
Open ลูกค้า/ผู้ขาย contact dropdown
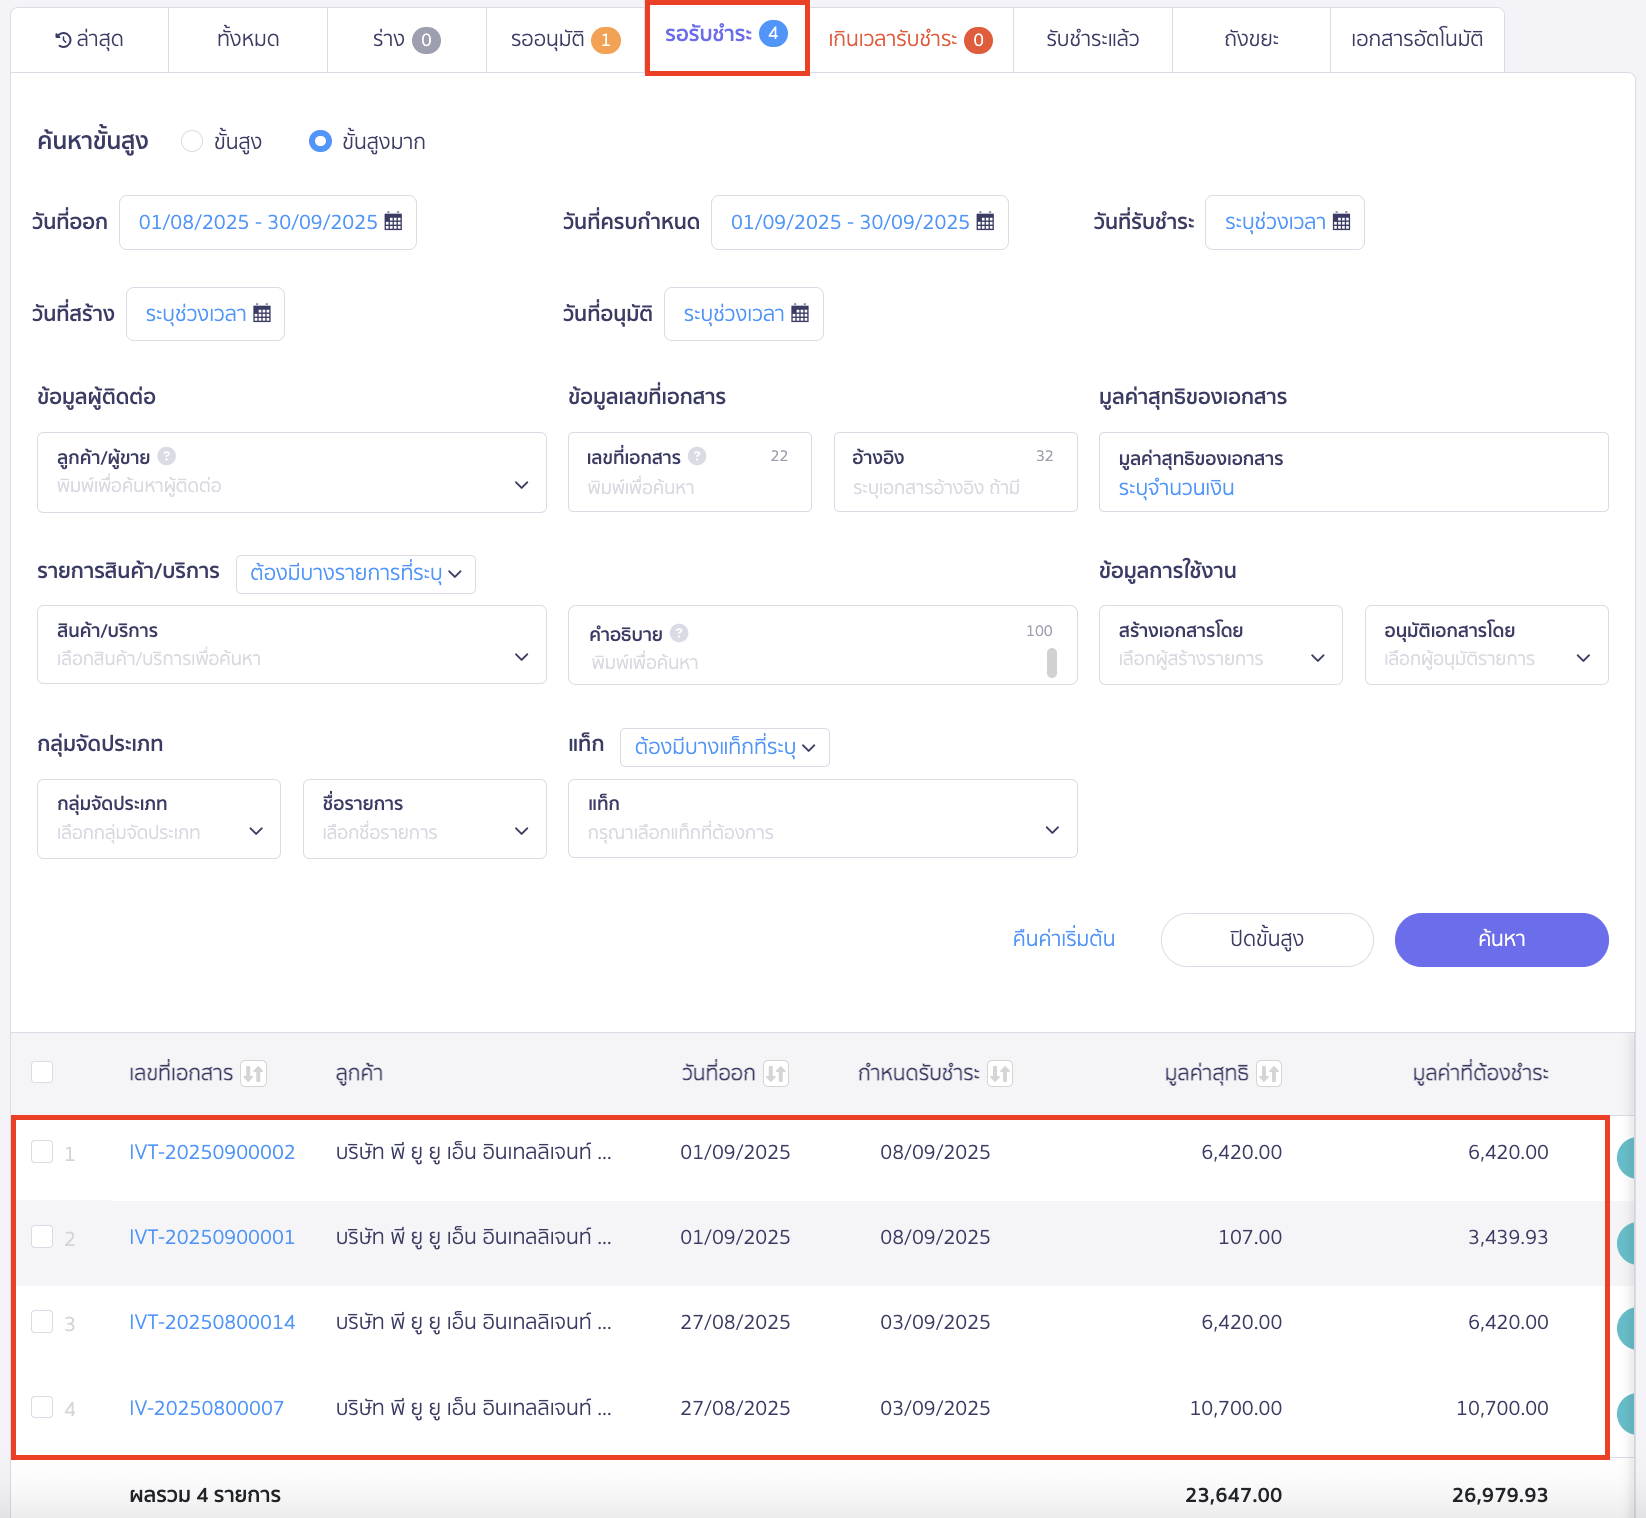coord(292,472)
